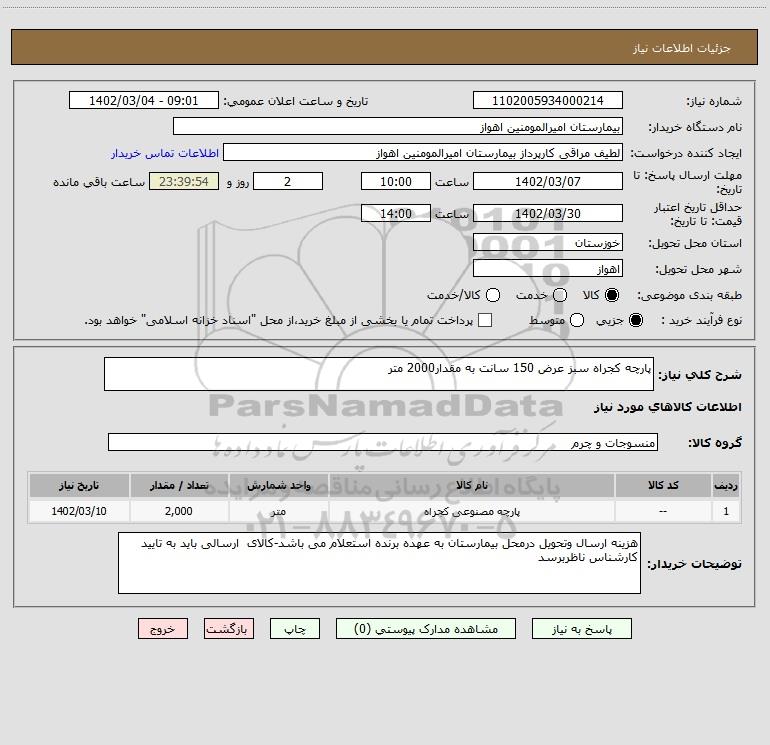The height and width of the screenshot is (745, 770).
Task: Click the delivery city field اهواز
Action: [x=548, y=268]
